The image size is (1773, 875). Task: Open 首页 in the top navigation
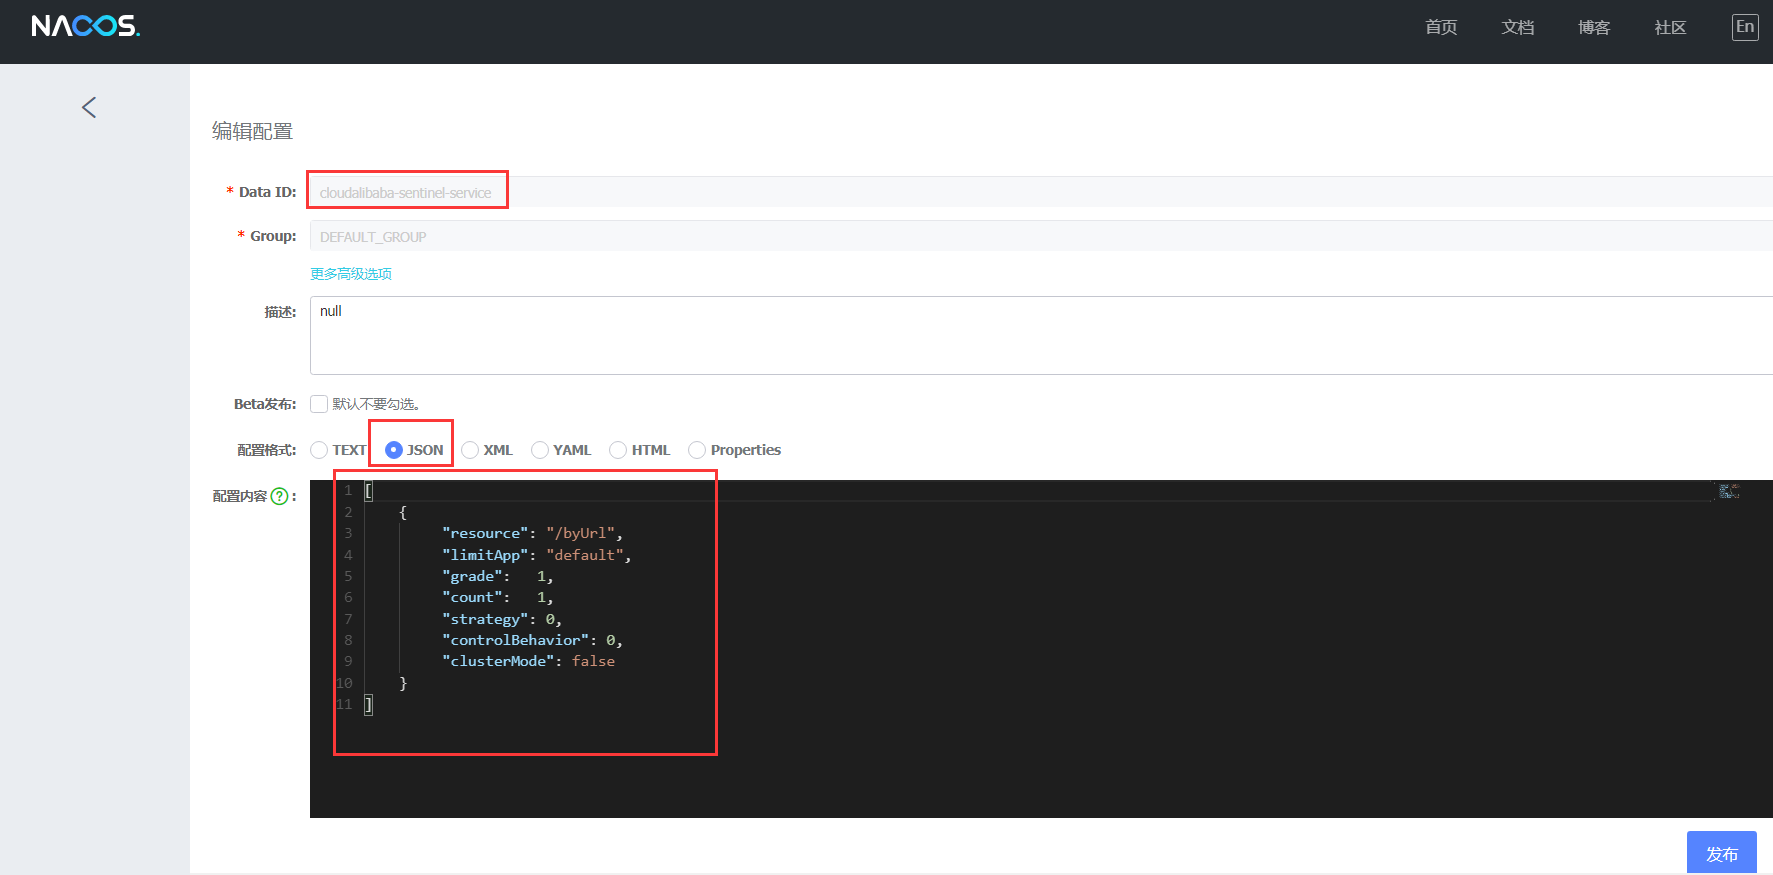click(x=1441, y=27)
